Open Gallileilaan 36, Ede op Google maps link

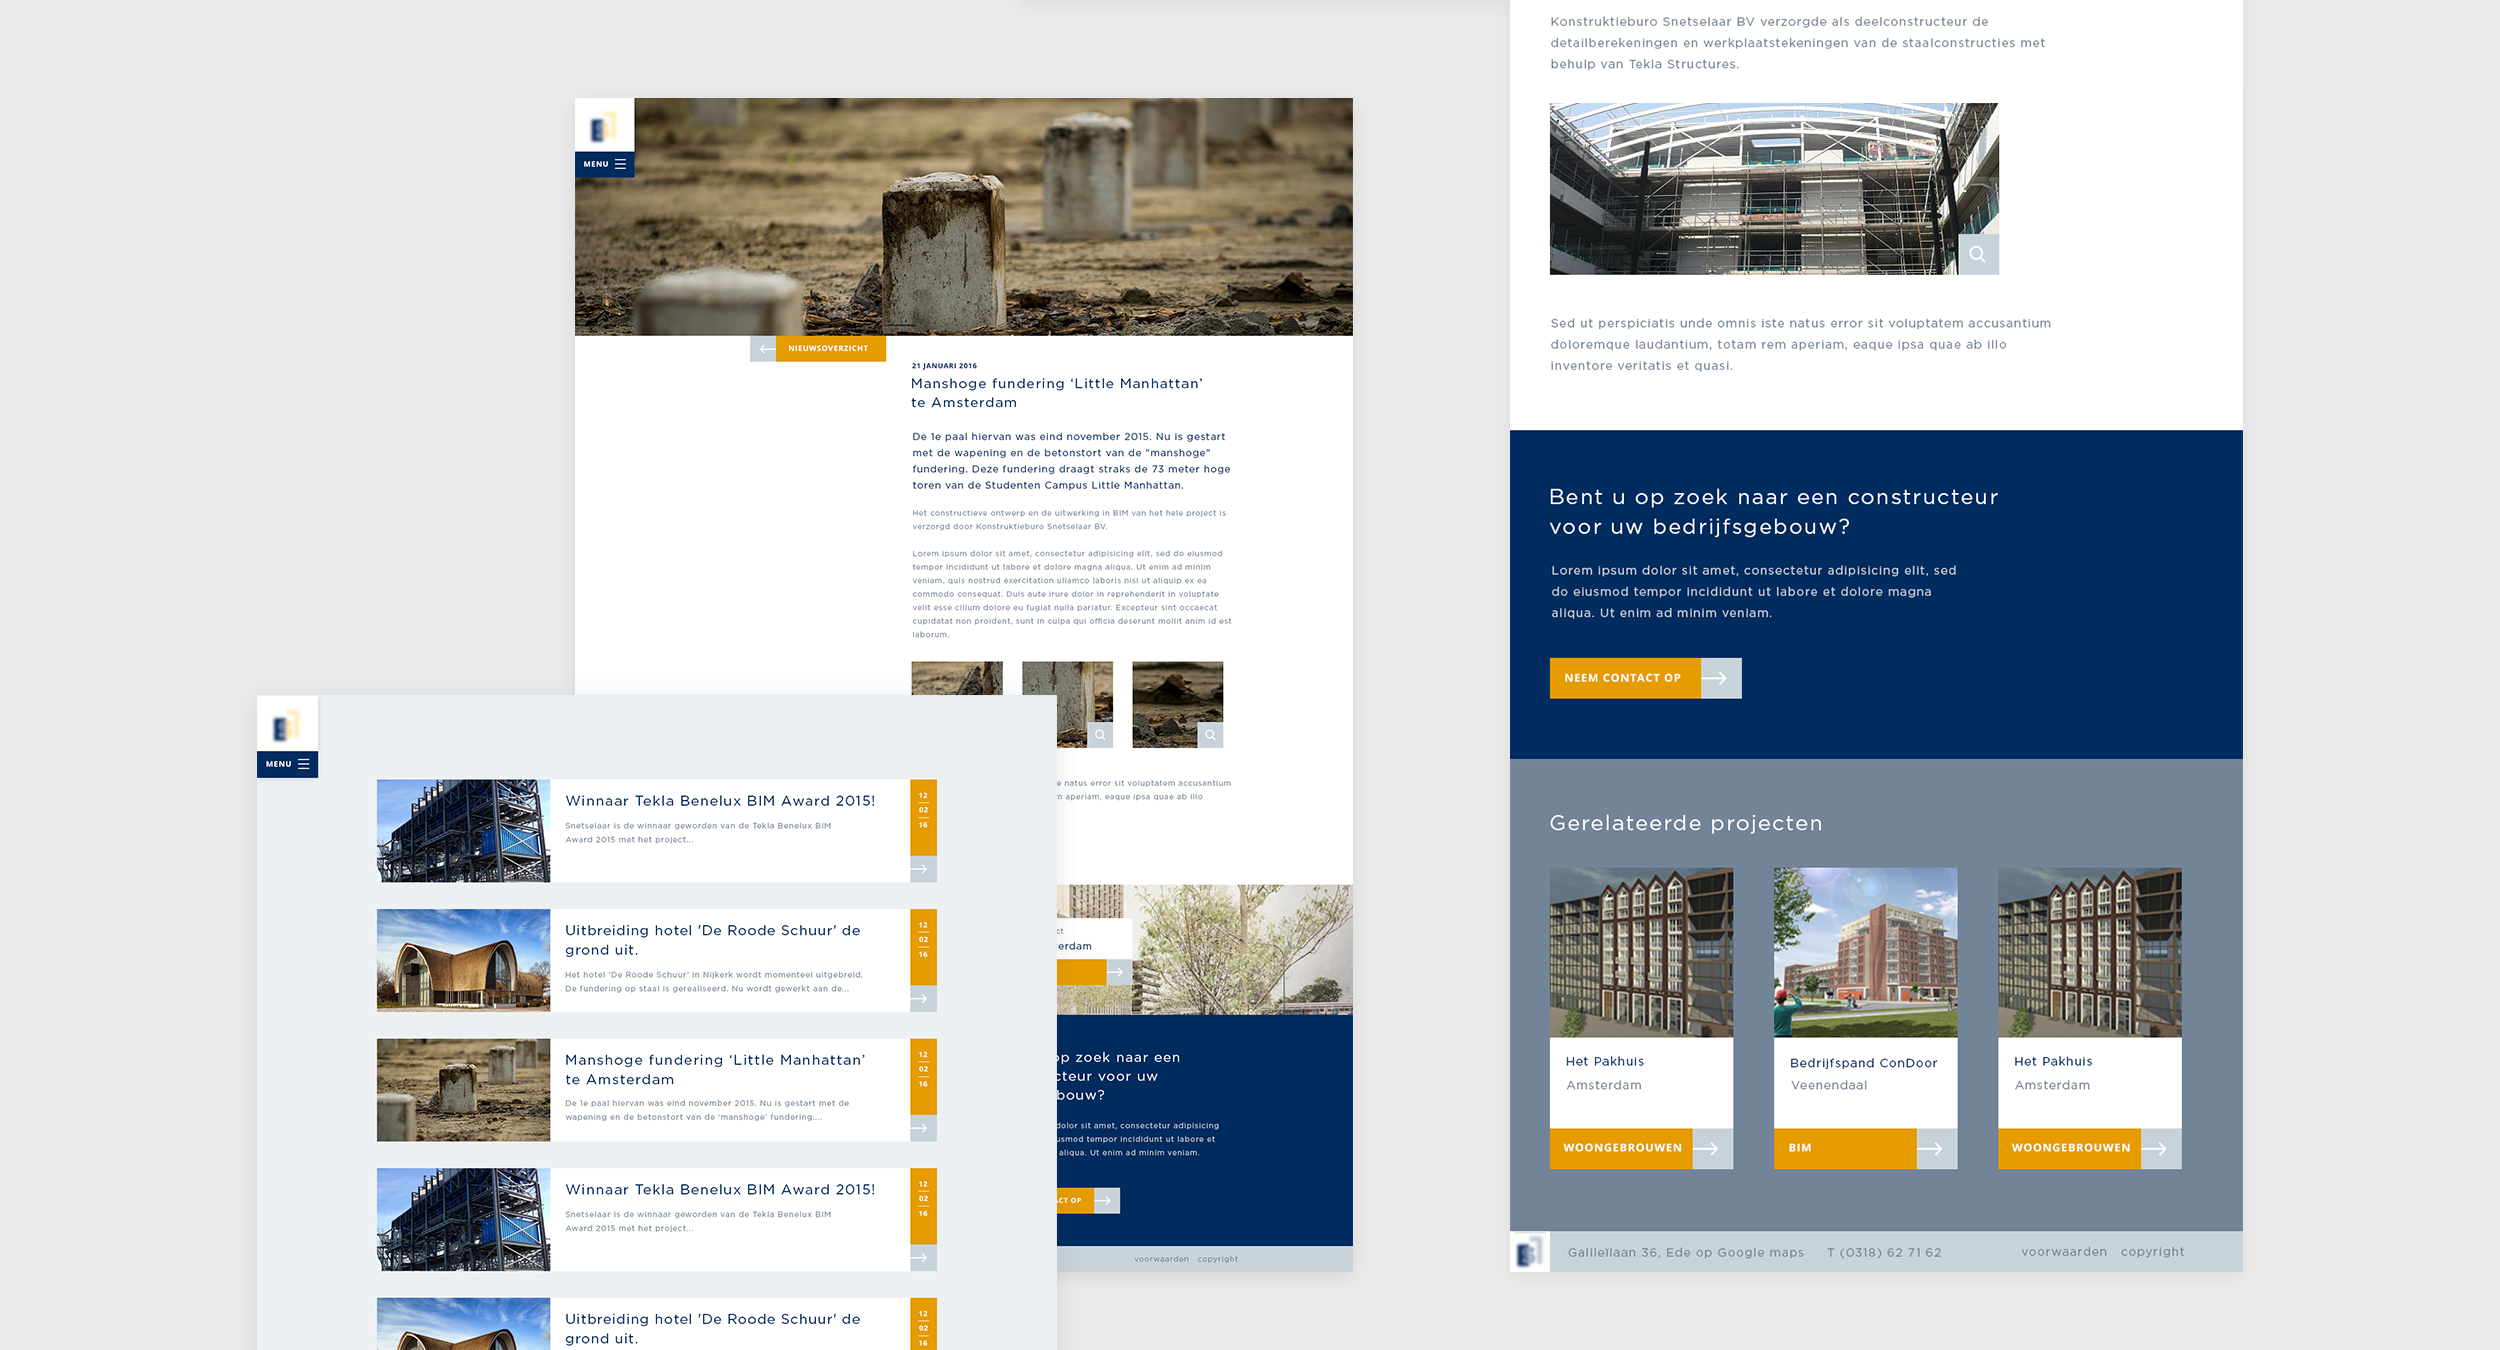pos(1685,1252)
